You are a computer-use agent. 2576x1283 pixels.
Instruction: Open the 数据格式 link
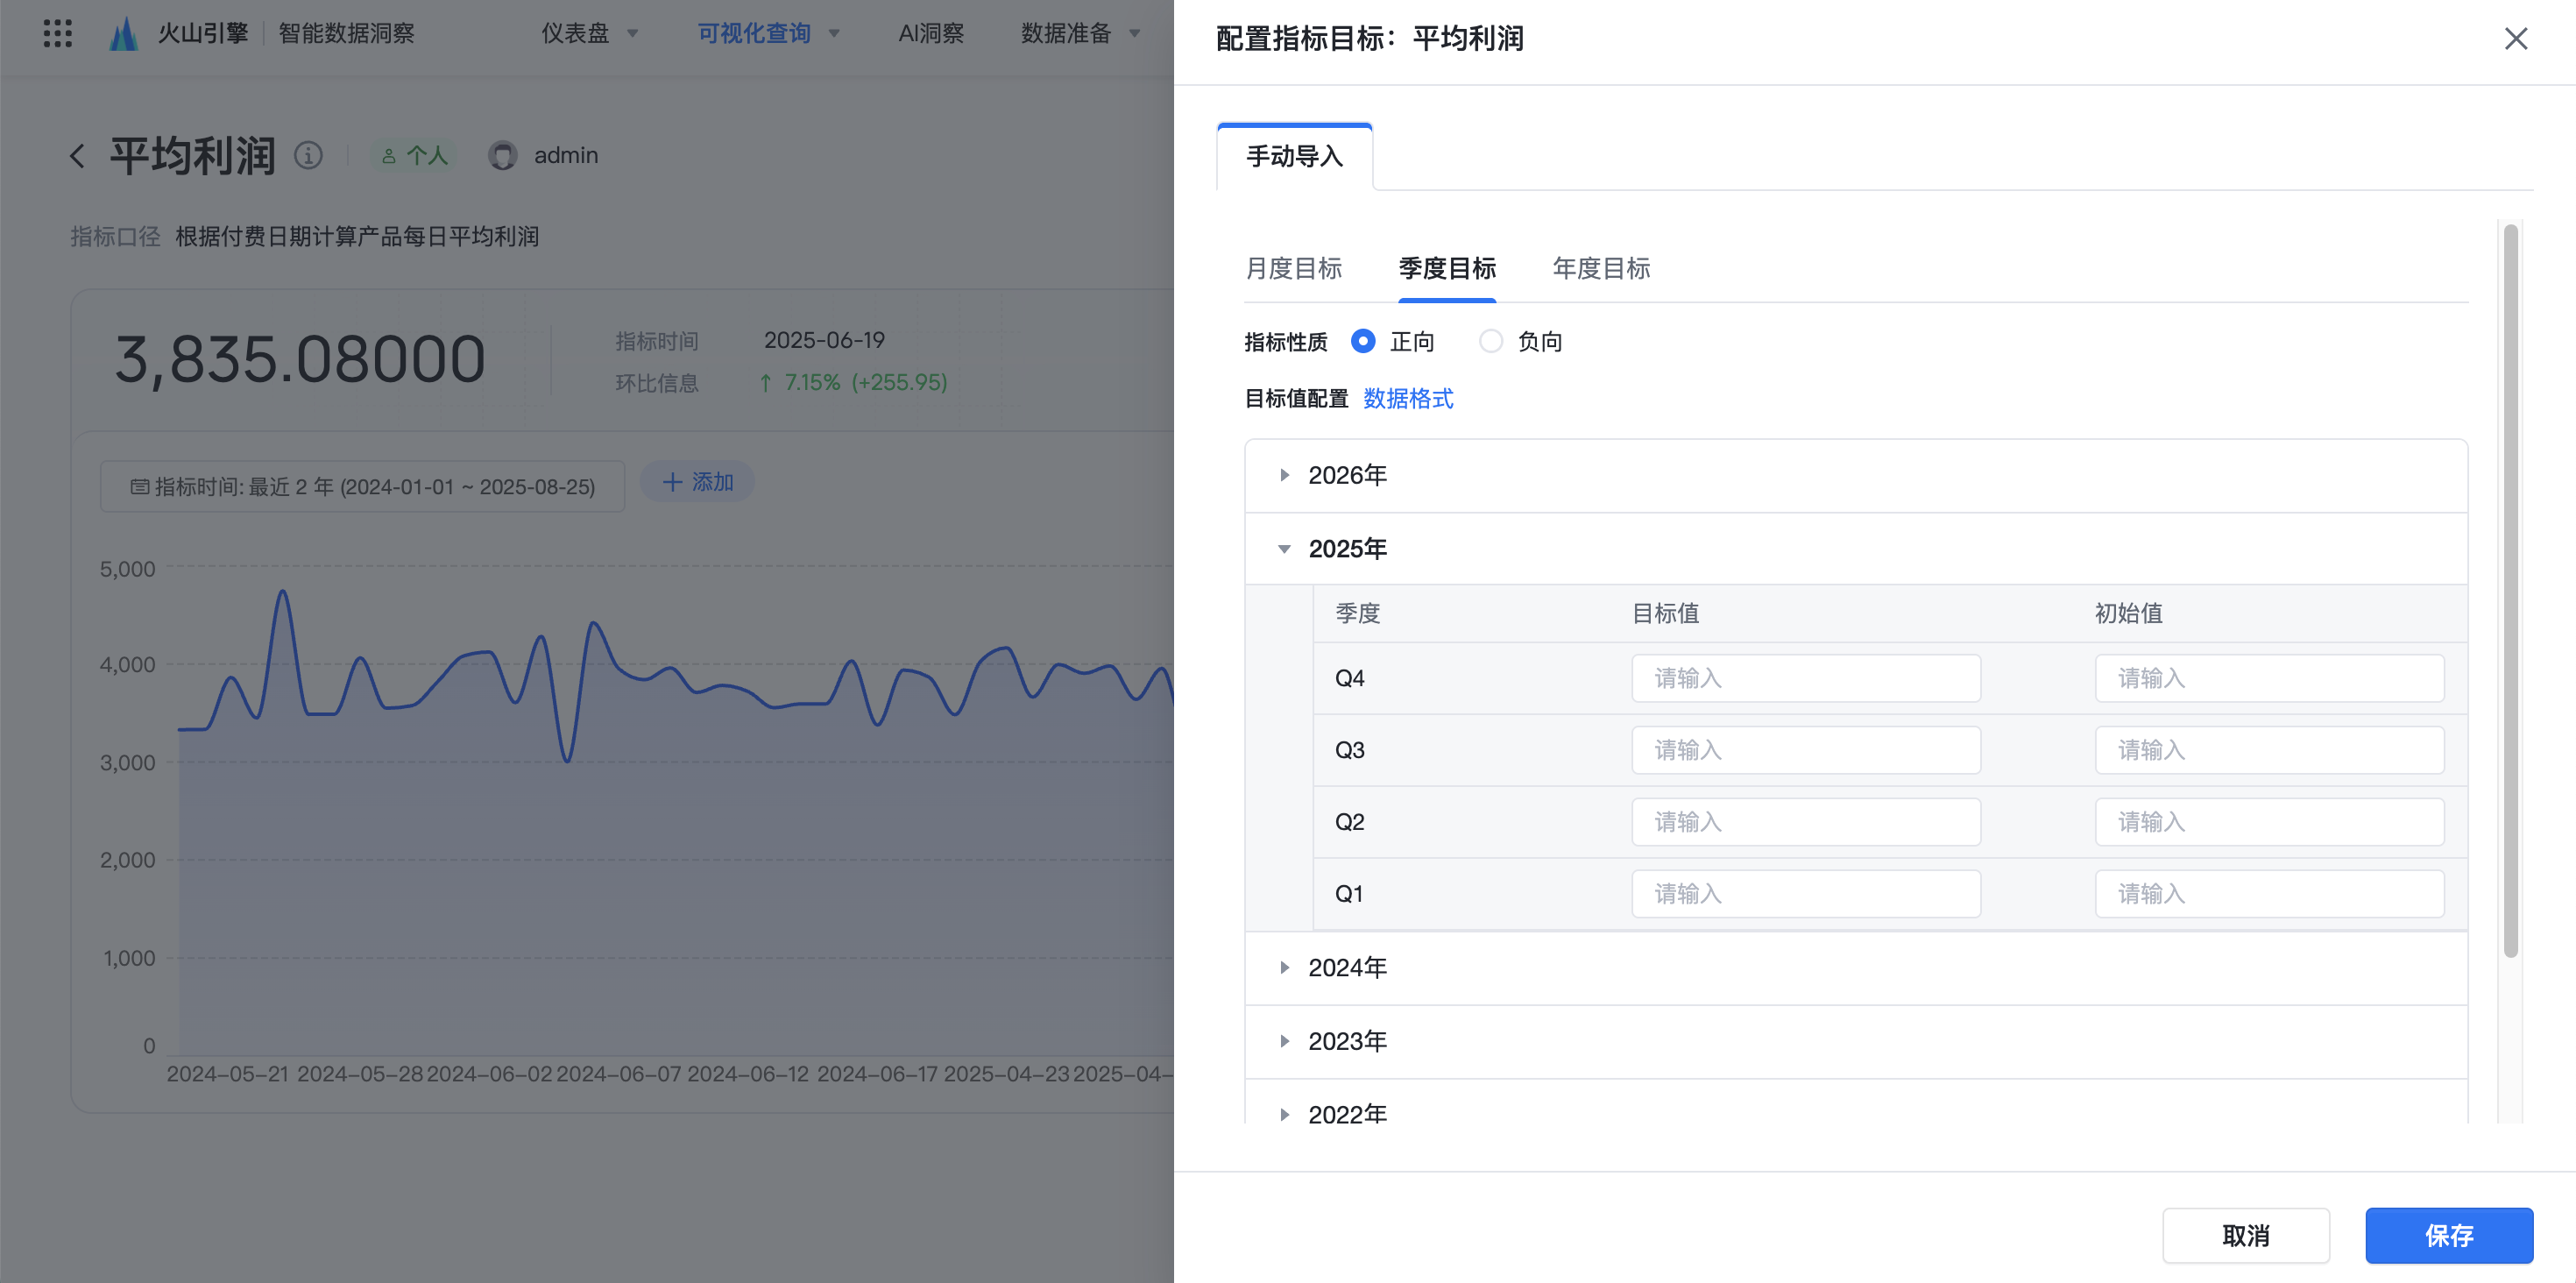(x=1407, y=399)
